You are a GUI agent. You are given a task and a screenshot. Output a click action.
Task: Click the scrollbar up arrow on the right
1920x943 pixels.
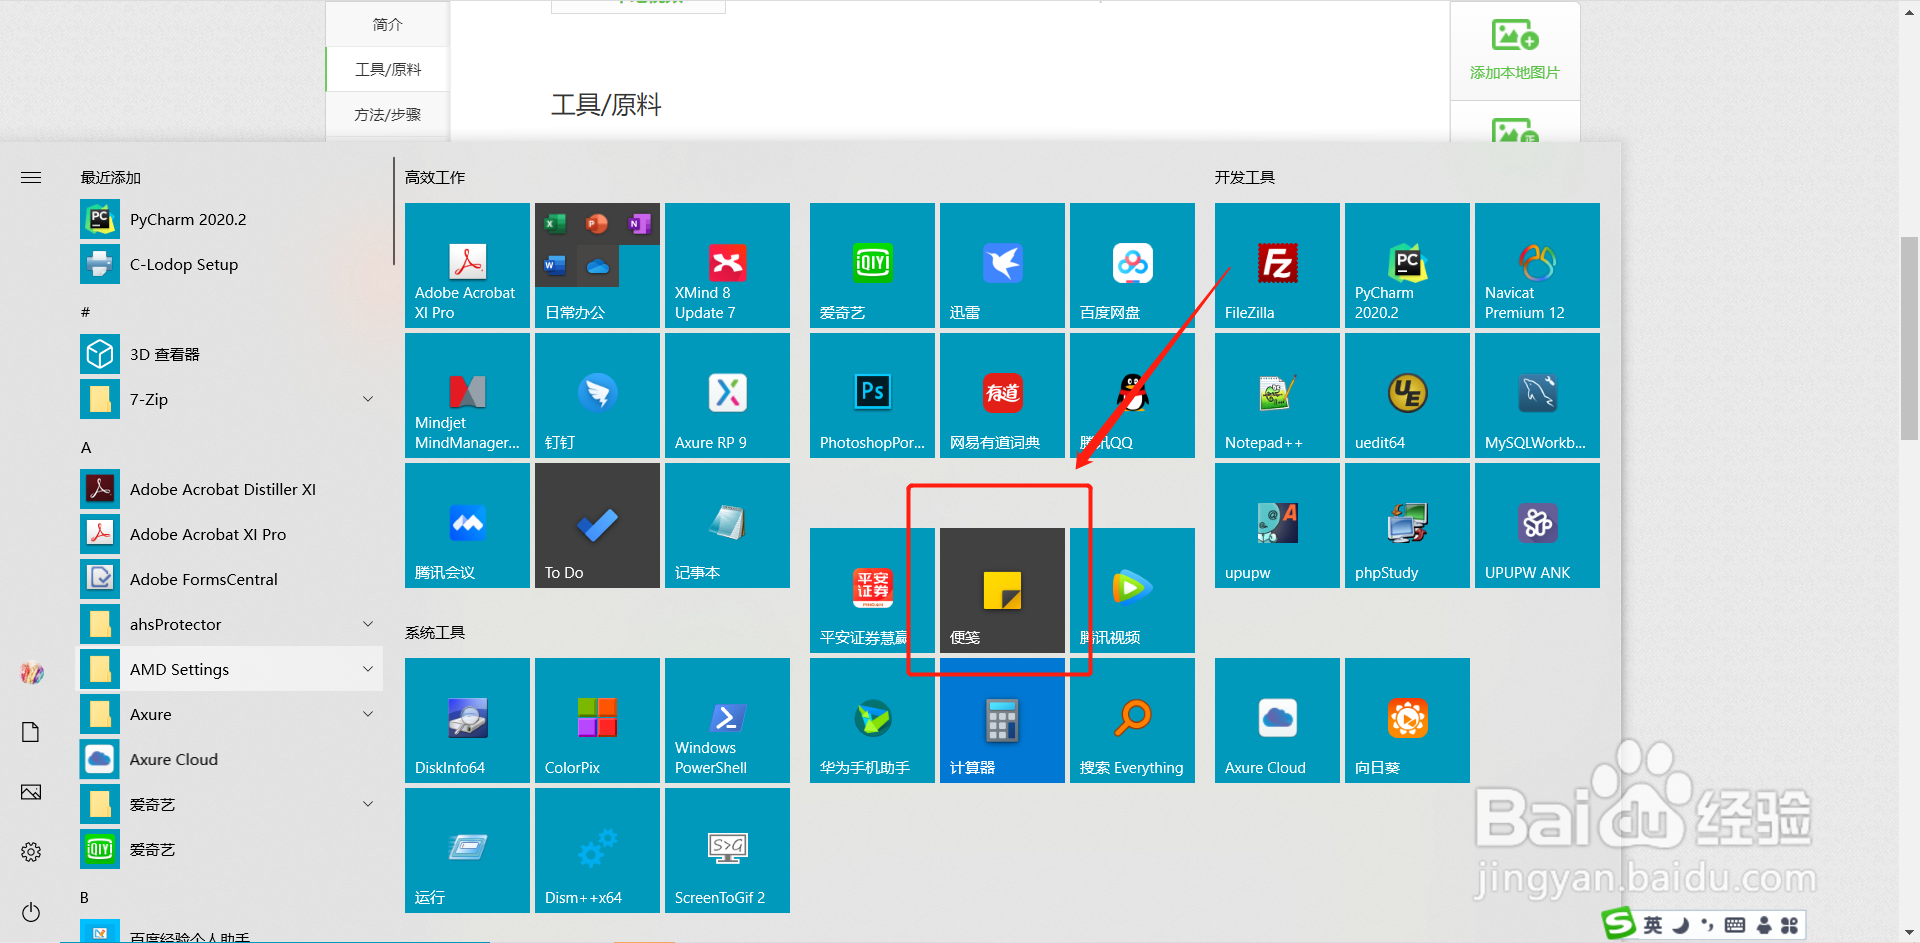tap(1910, 12)
